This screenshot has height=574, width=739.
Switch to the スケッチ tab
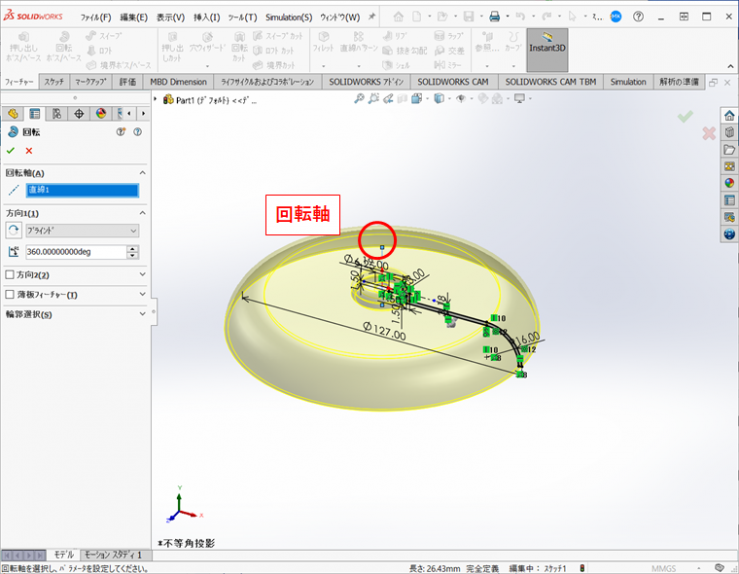[54, 82]
